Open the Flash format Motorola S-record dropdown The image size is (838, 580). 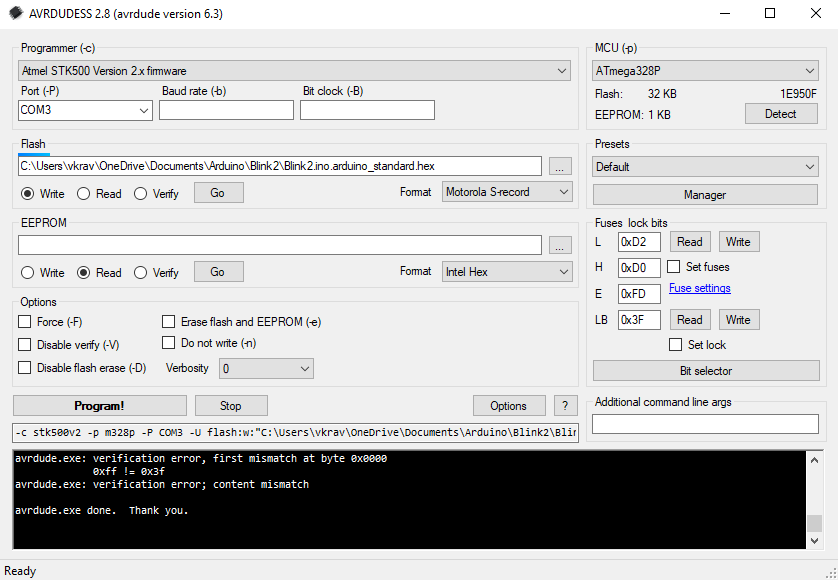pos(507,192)
